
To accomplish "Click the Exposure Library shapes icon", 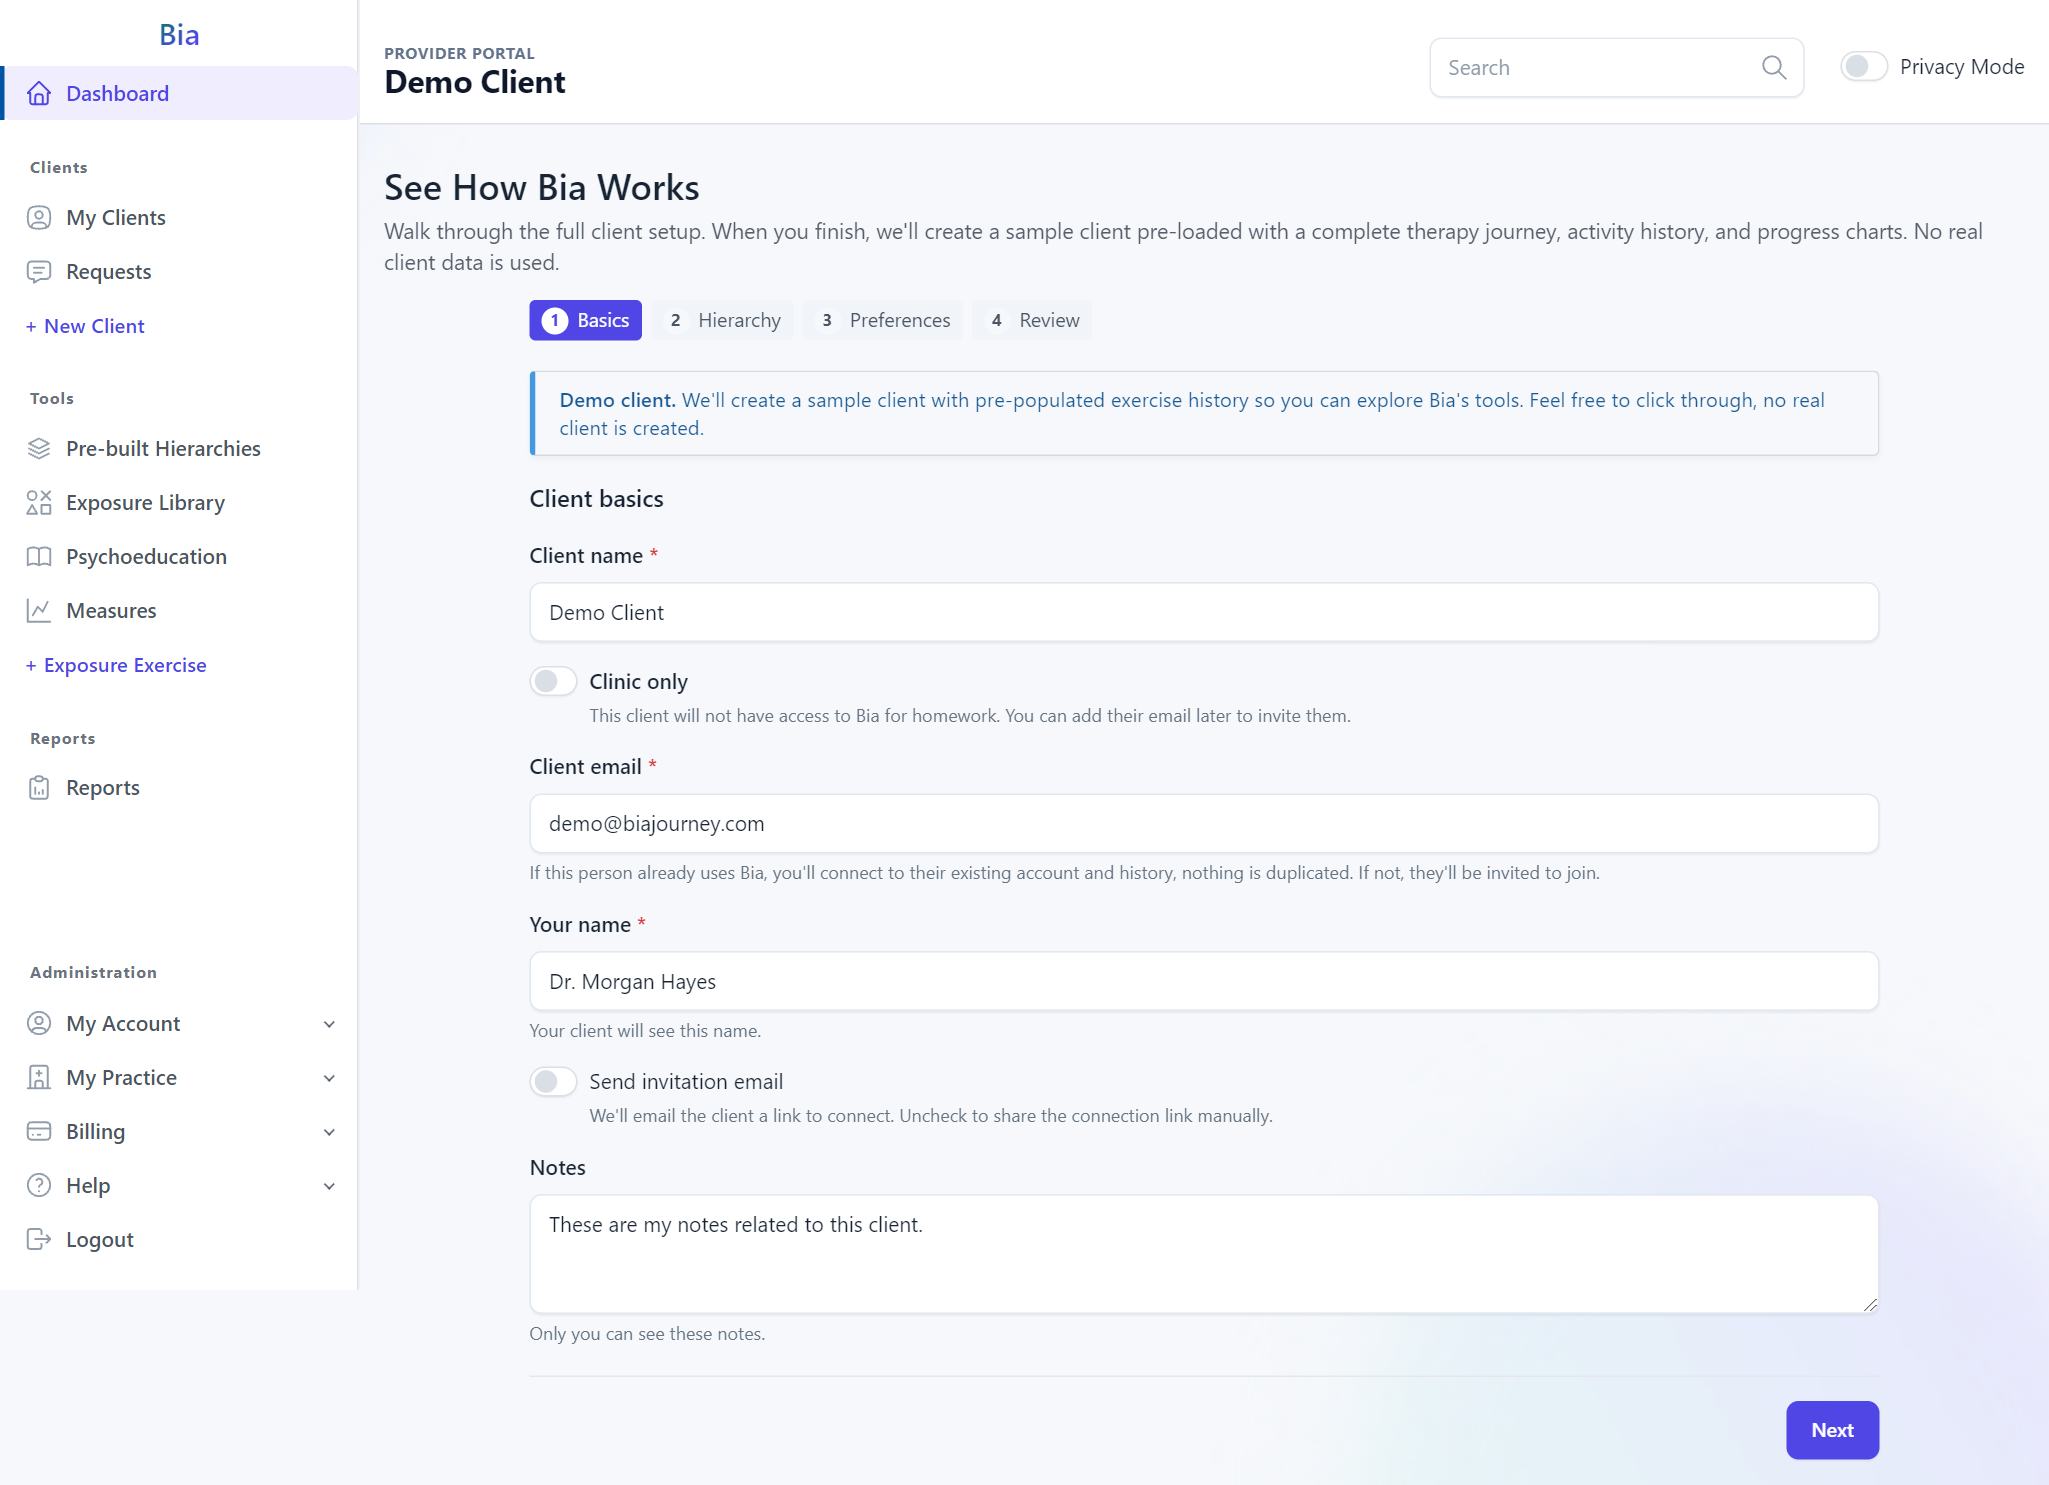I will tap(39, 502).
